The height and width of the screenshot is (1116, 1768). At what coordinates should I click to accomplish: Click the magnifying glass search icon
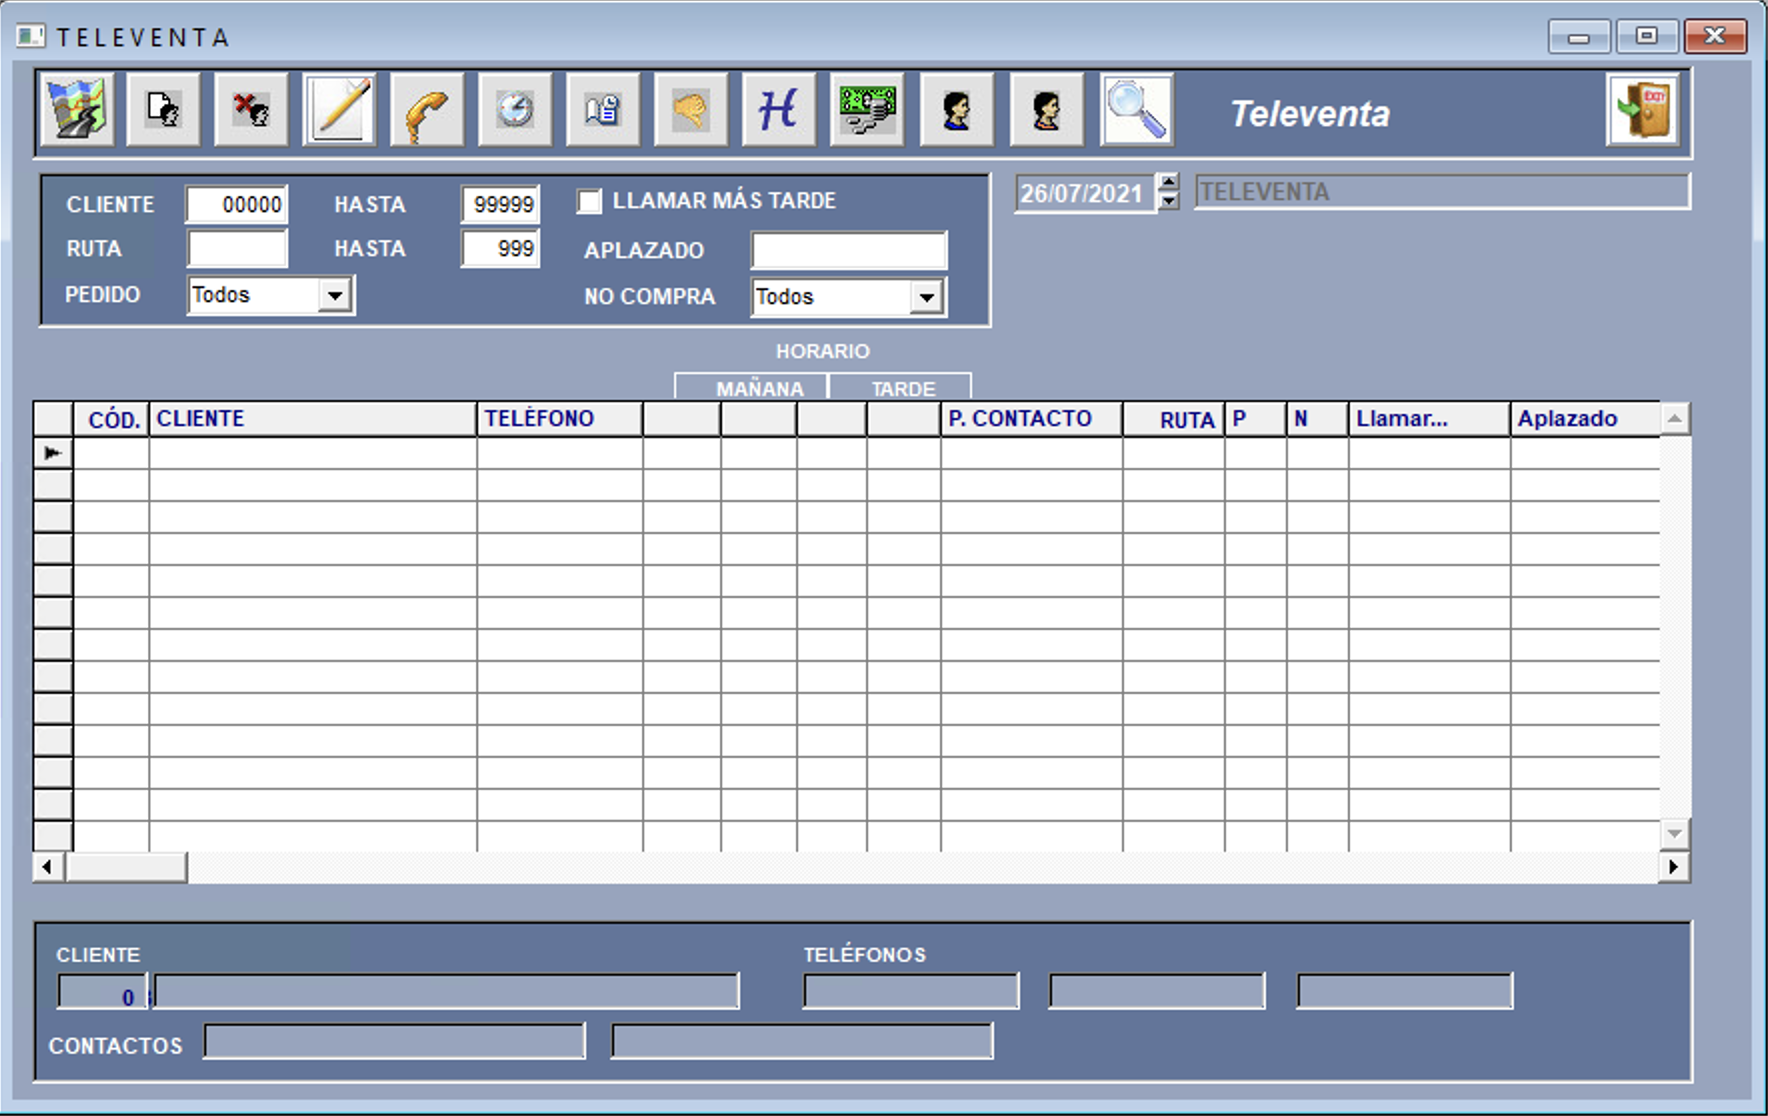click(x=1136, y=110)
